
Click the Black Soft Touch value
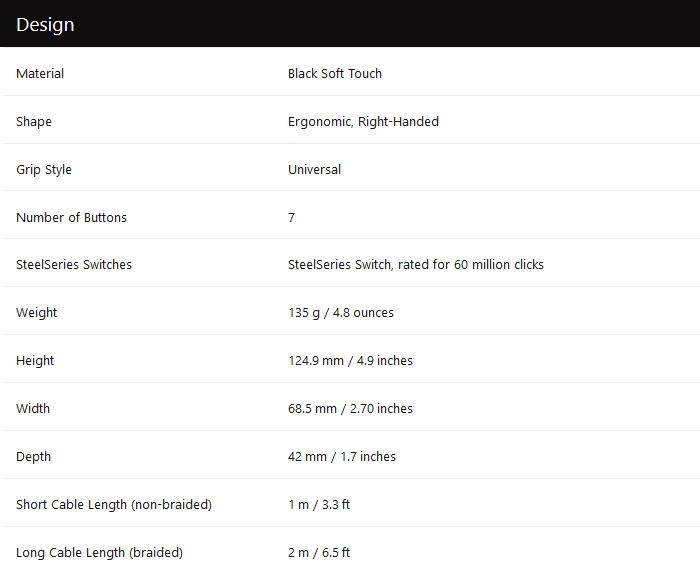click(335, 74)
